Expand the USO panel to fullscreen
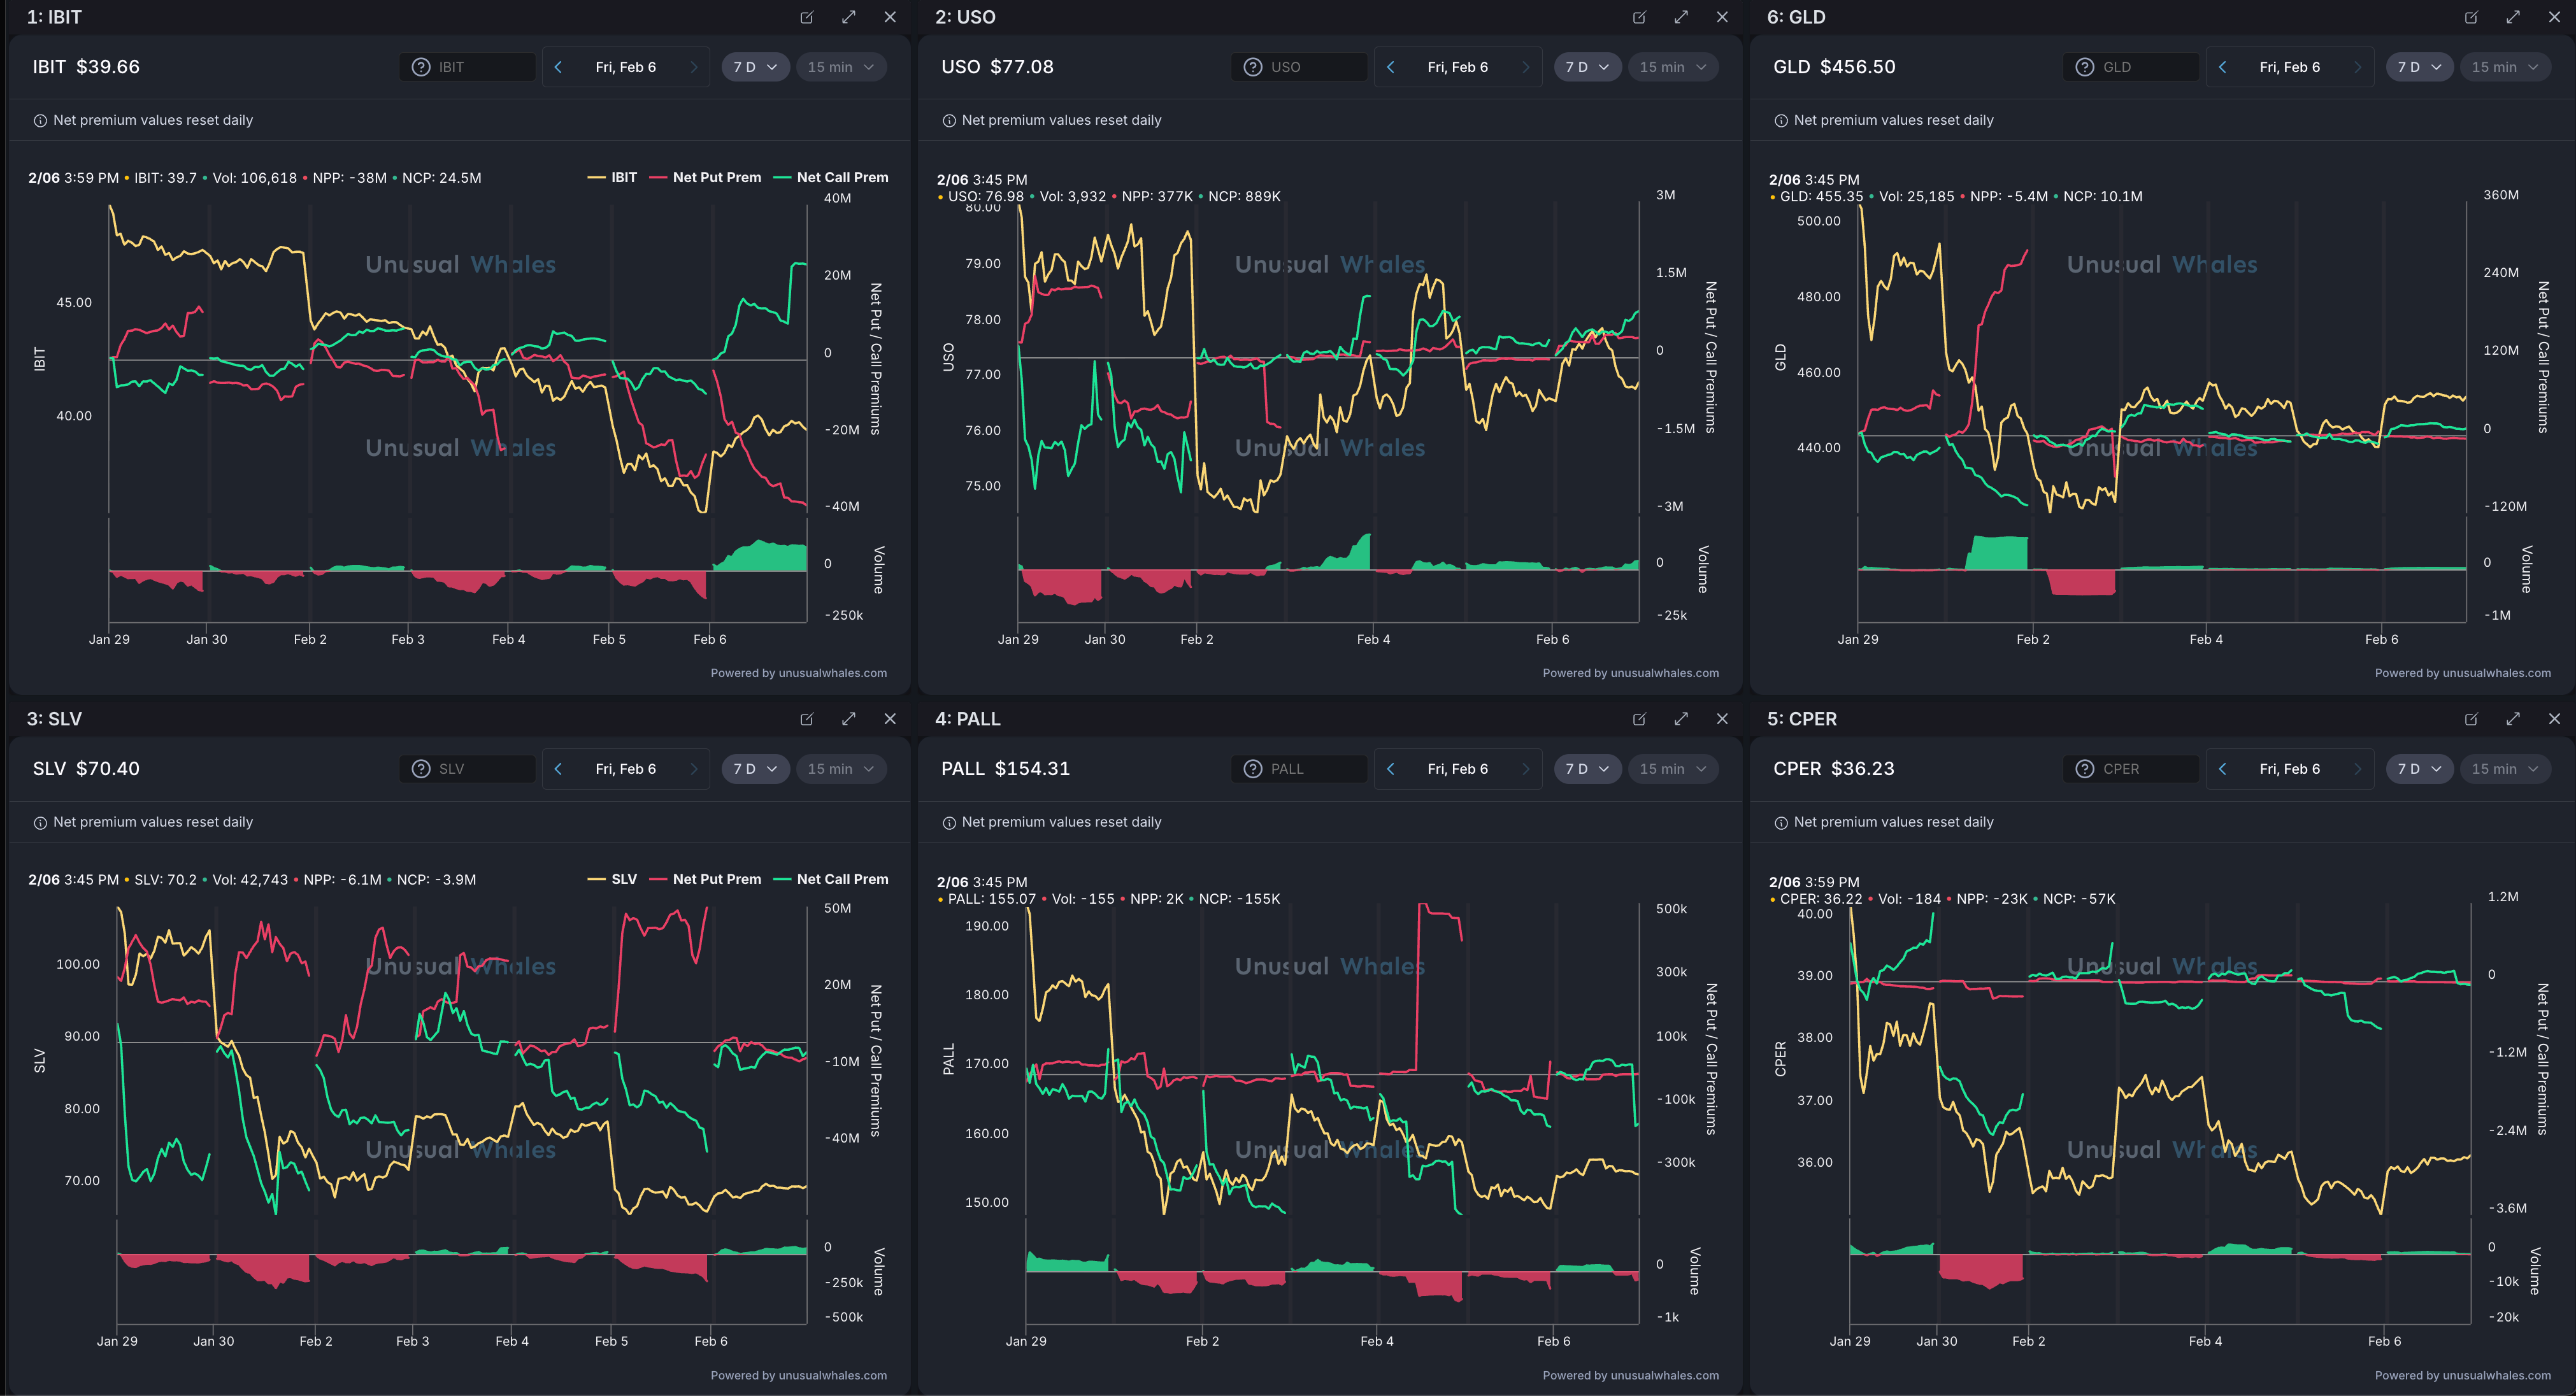2576x1396 pixels. pos(1681,17)
